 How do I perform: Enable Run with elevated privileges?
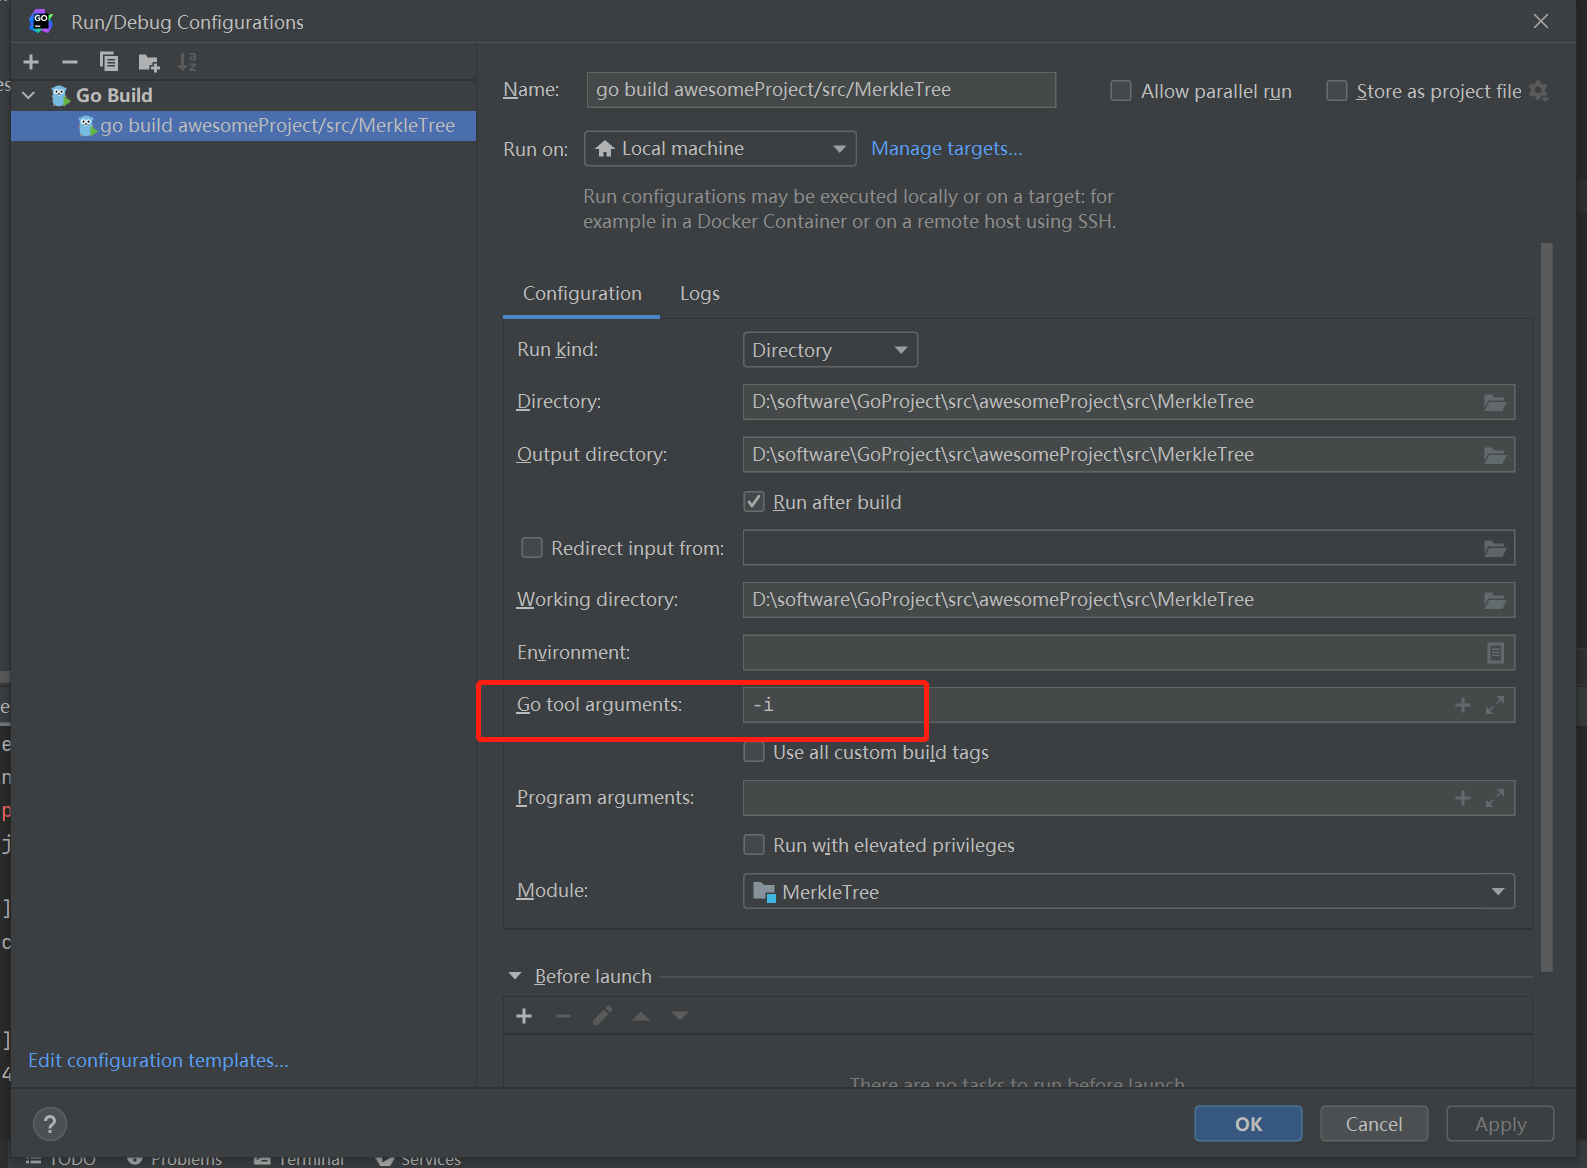[x=754, y=845]
